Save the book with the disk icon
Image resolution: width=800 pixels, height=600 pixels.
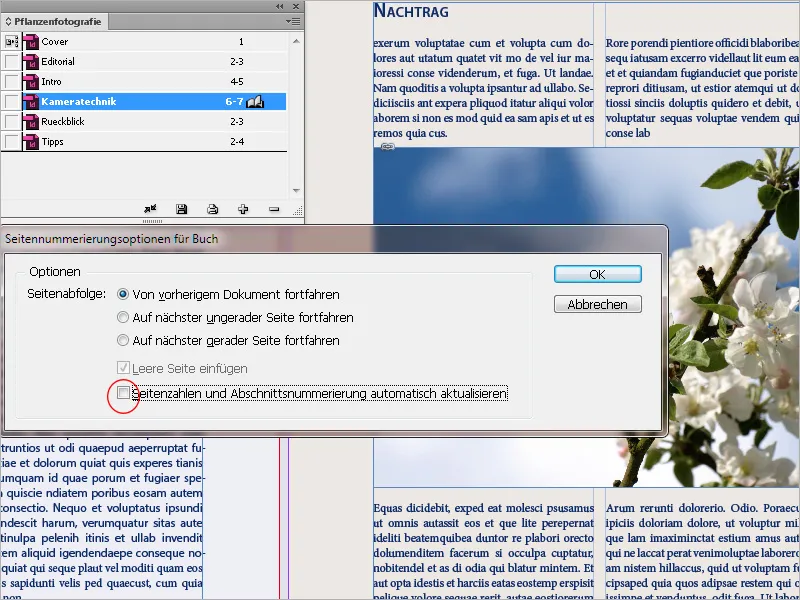pyautogui.click(x=182, y=209)
